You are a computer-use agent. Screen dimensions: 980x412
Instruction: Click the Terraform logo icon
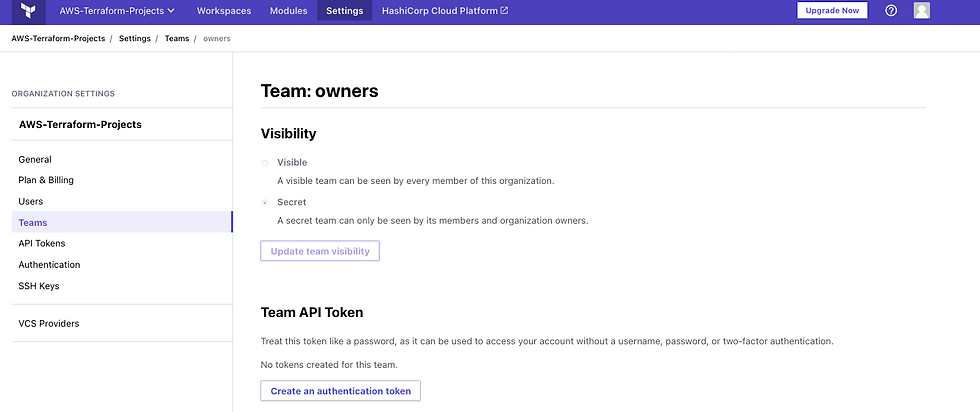pos(29,11)
